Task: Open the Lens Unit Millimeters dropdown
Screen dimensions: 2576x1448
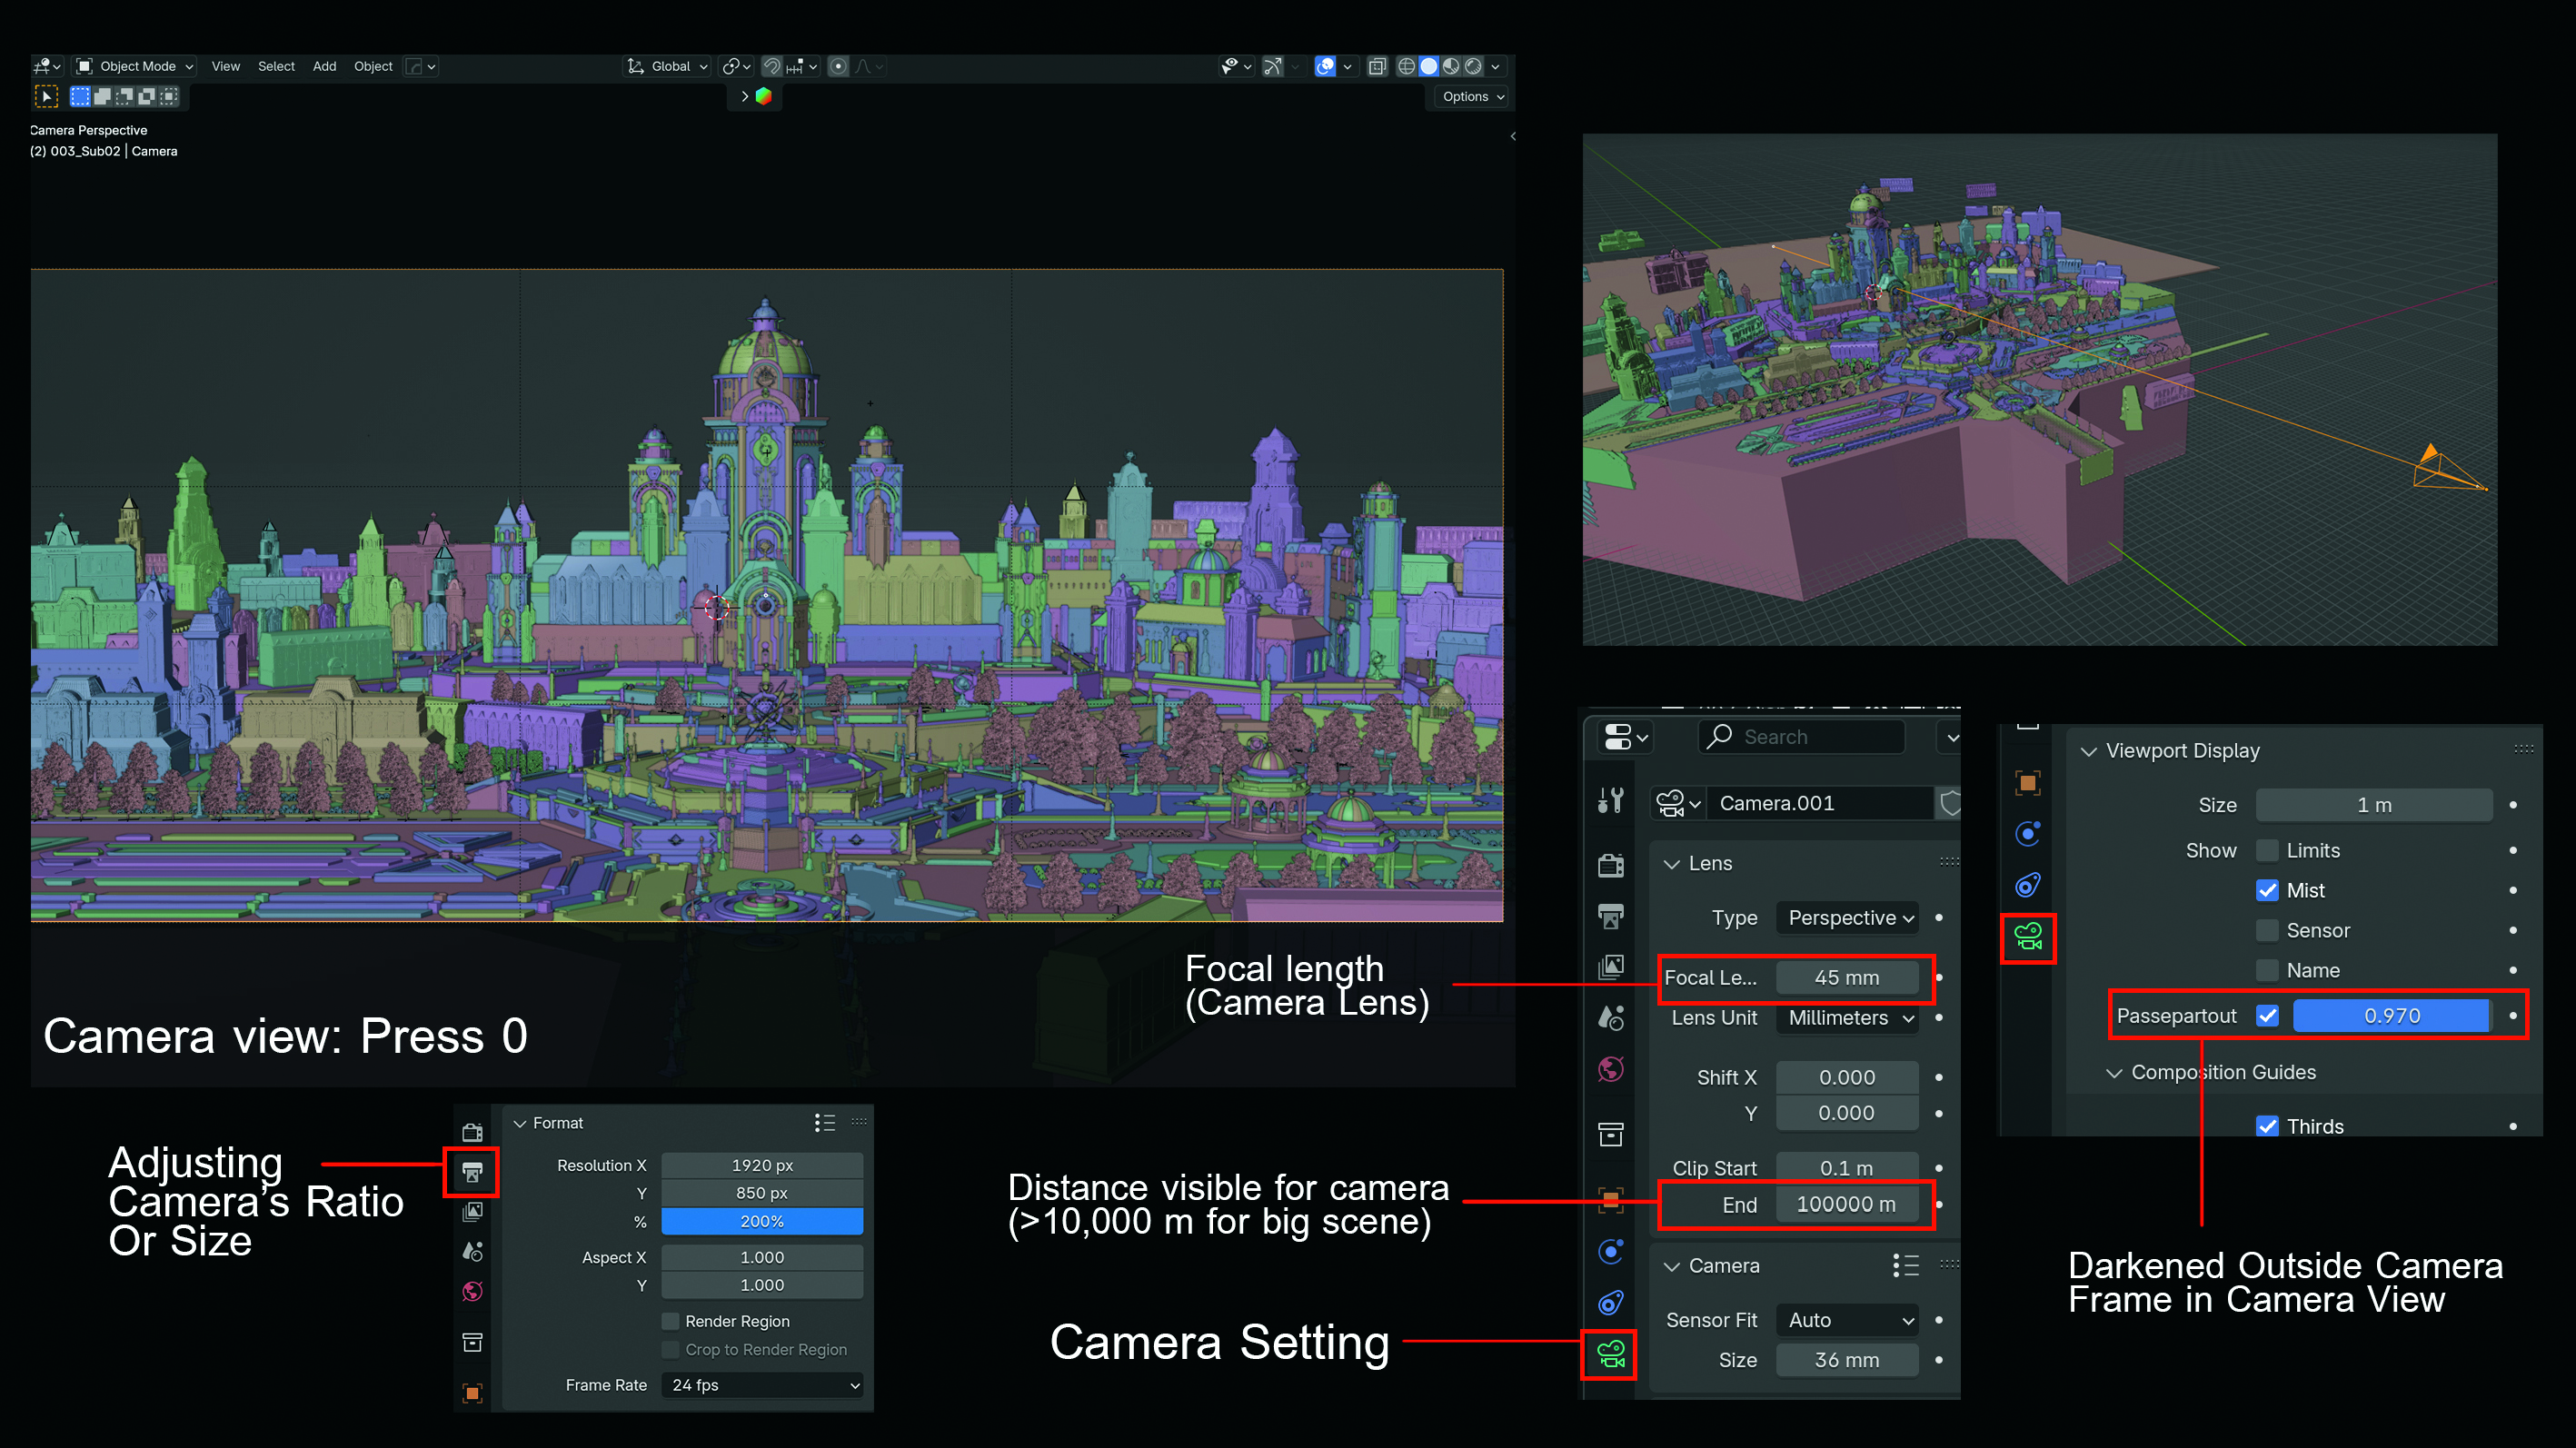Action: pos(1846,1018)
